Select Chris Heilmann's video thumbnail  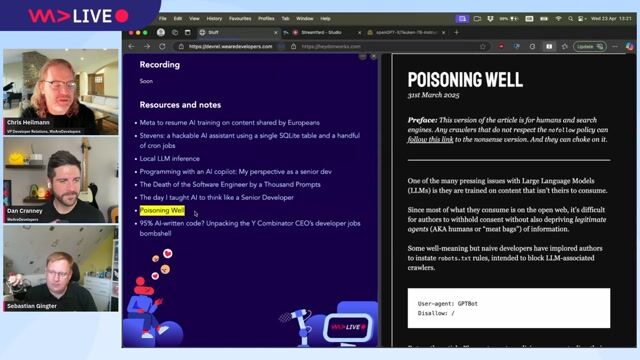[x=61, y=91]
